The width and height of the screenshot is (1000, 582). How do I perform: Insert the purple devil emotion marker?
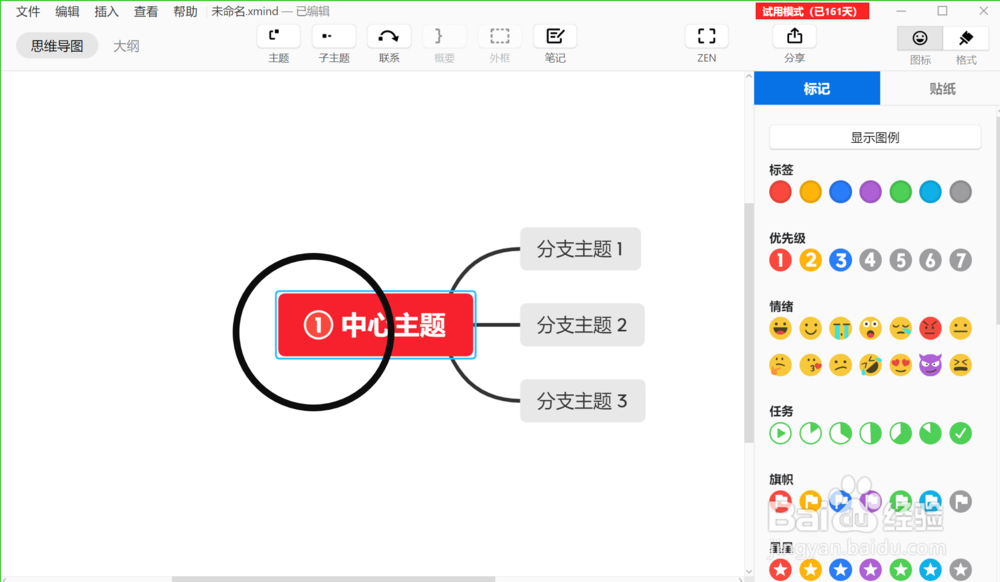point(930,365)
